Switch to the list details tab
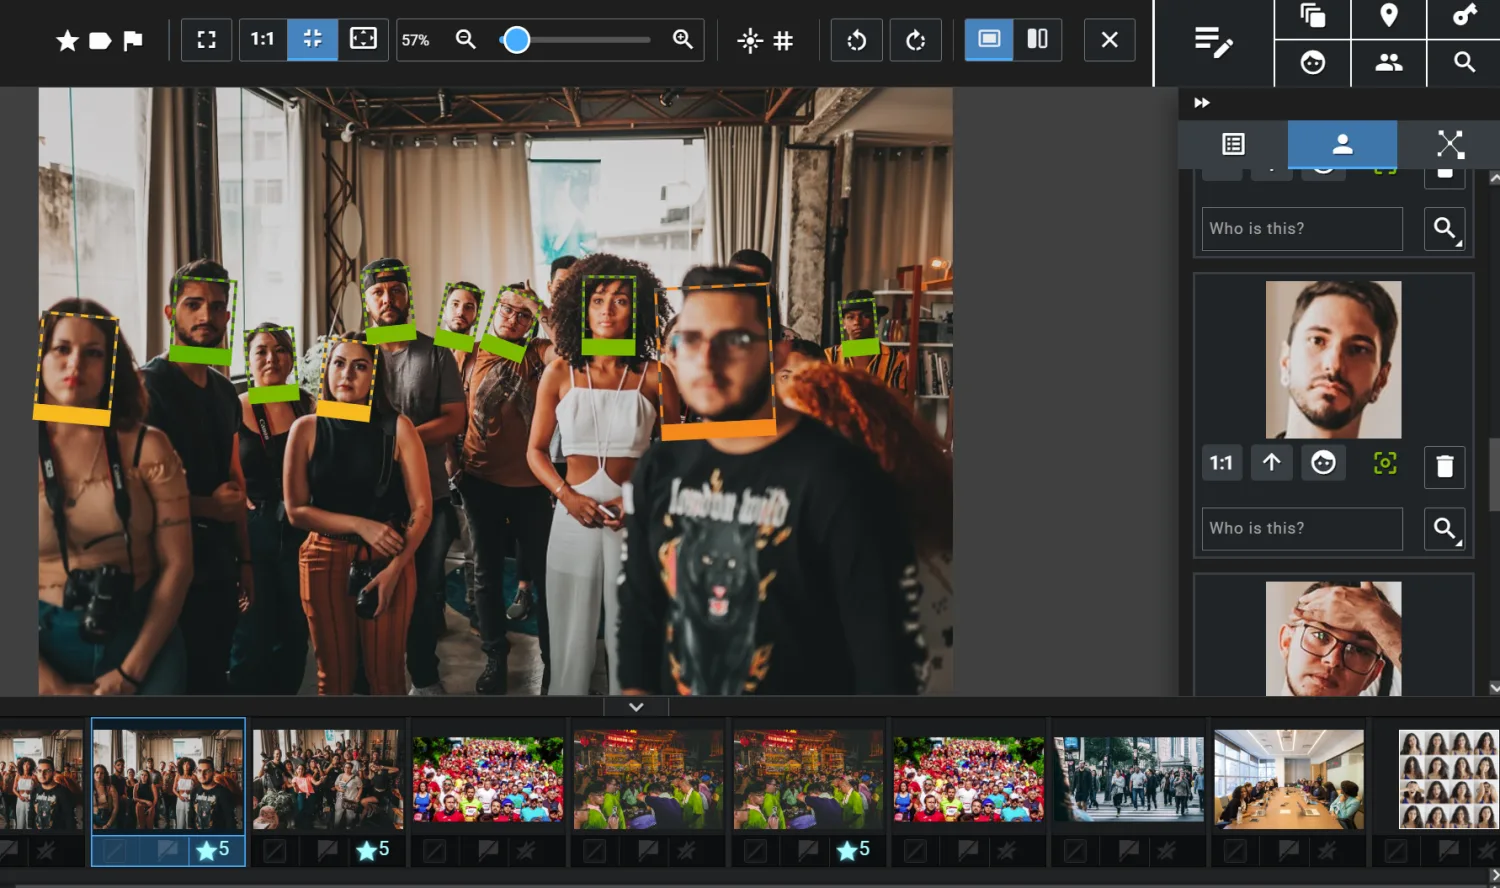The width and height of the screenshot is (1500, 888). point(1234,145)
